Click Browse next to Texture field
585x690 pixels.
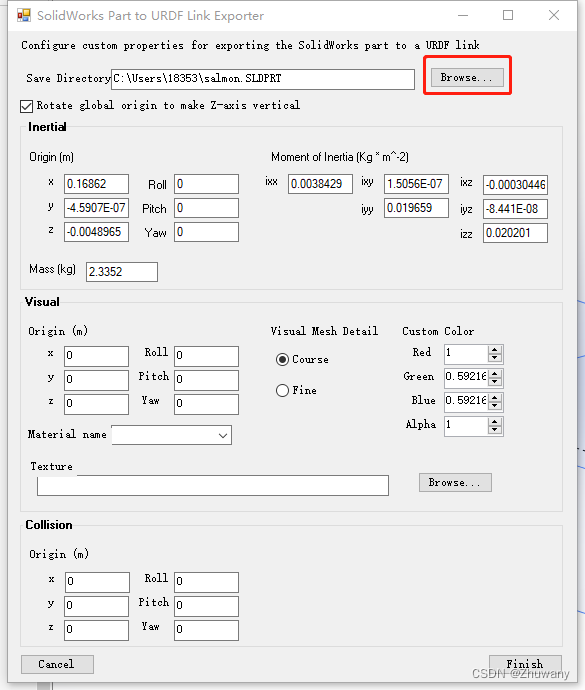click(455, 483)
